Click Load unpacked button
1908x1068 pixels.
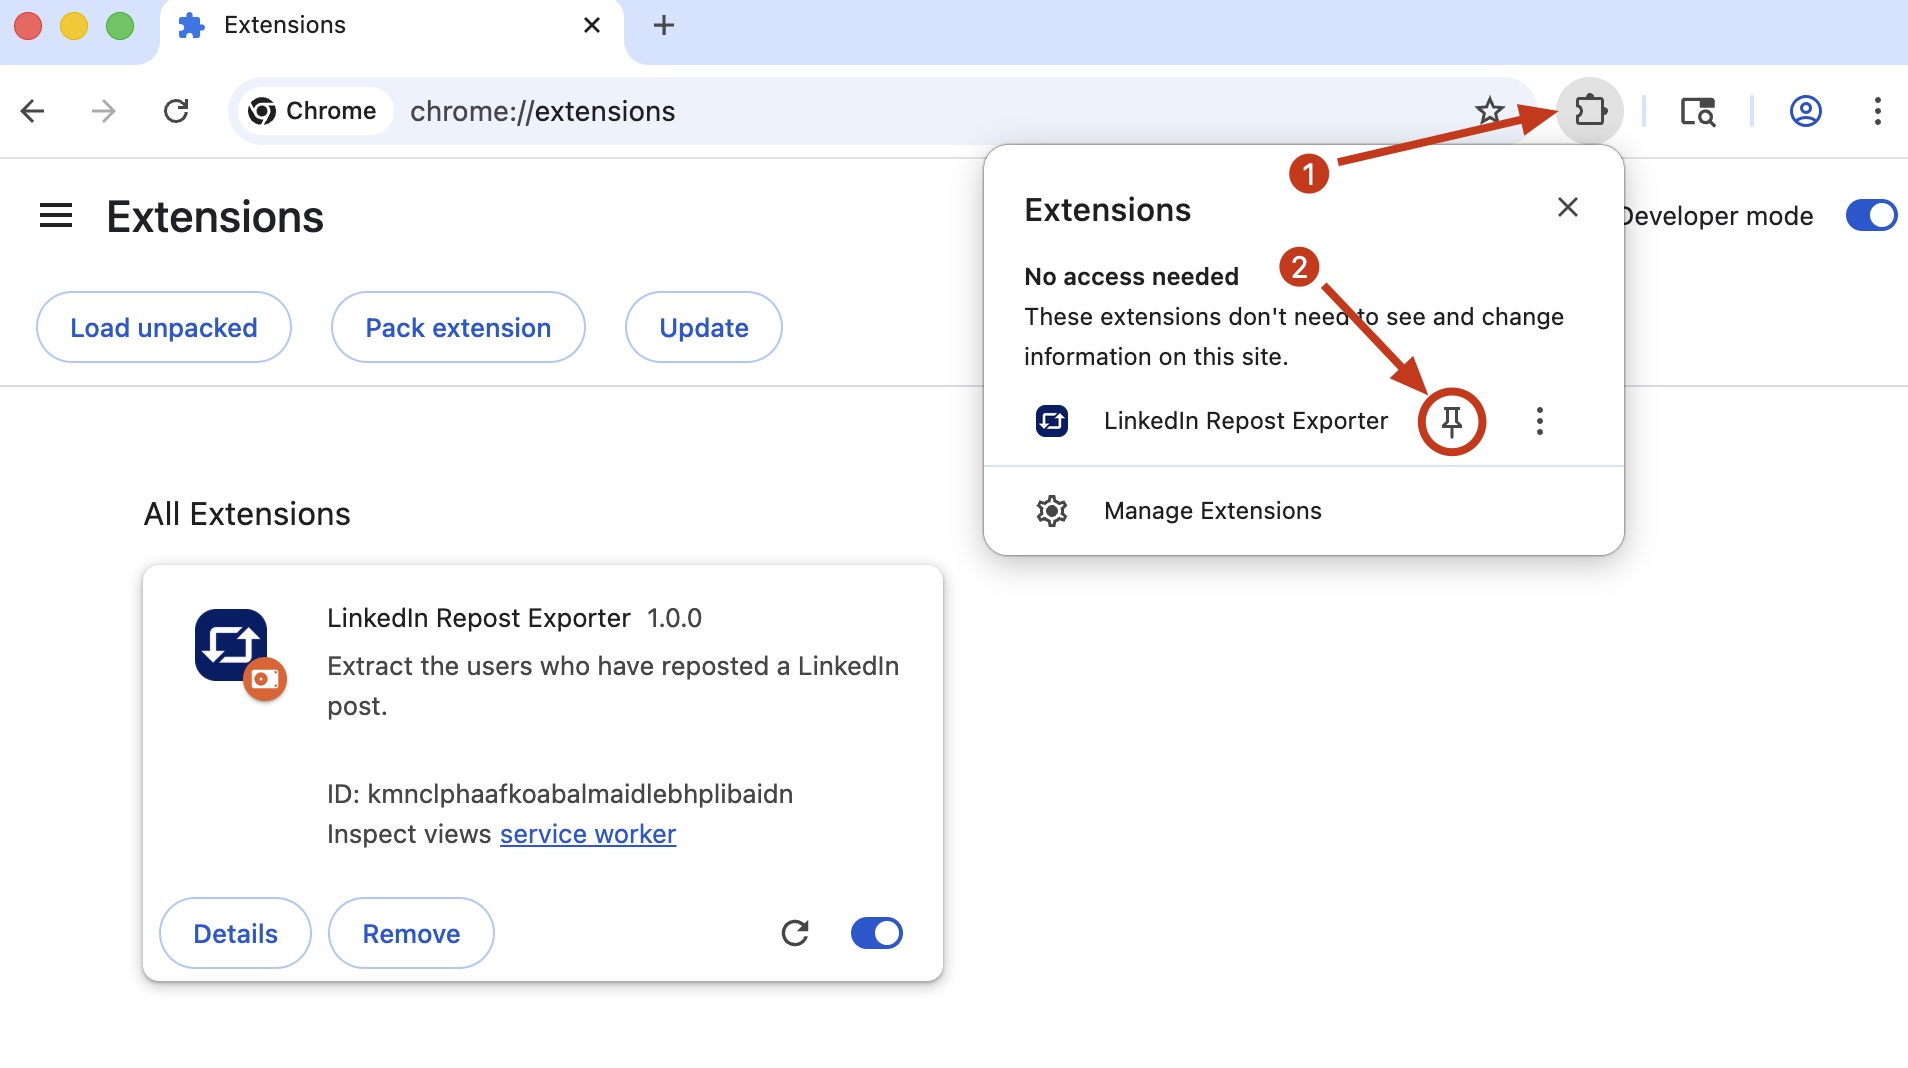pyautogui.click(x=164, y=327)
